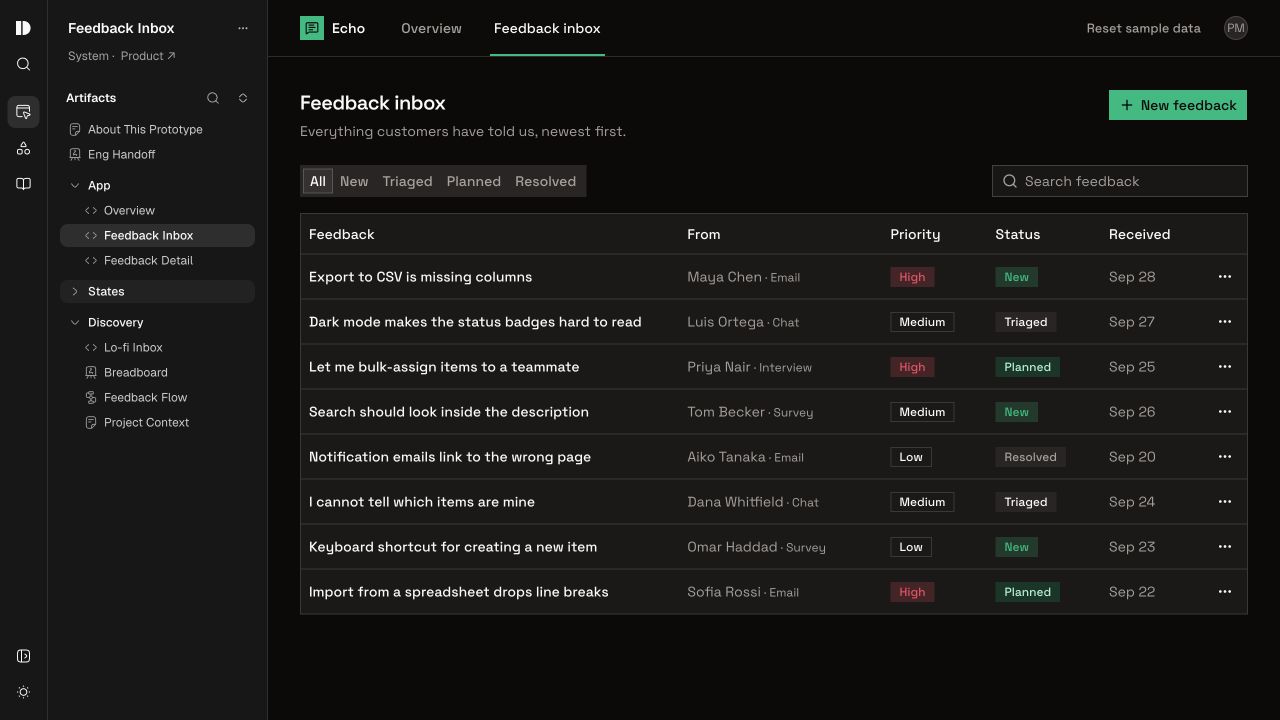The image size is (1280, 720).
Task: Open row actions for Keyboard shortcut feedback
Action: click(x=1225, y=547)
